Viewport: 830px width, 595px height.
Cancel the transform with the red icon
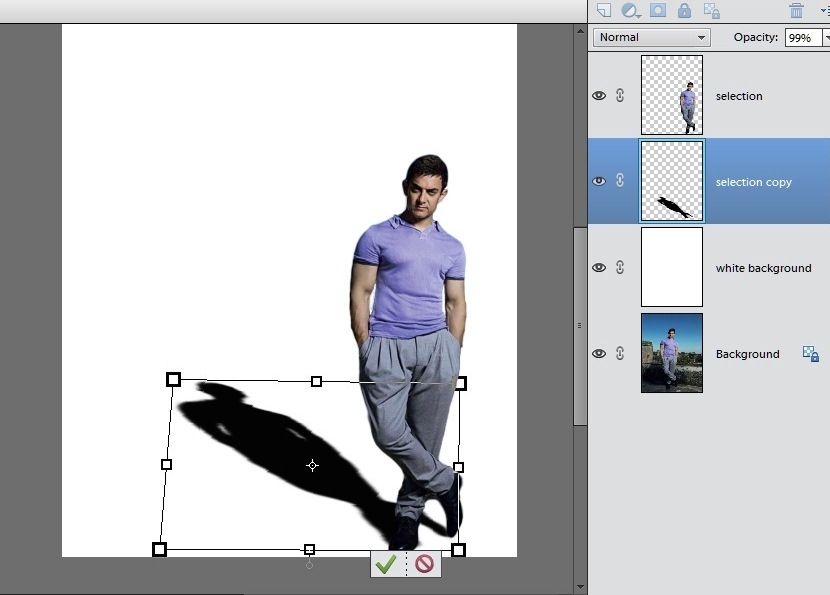(424, 563)
